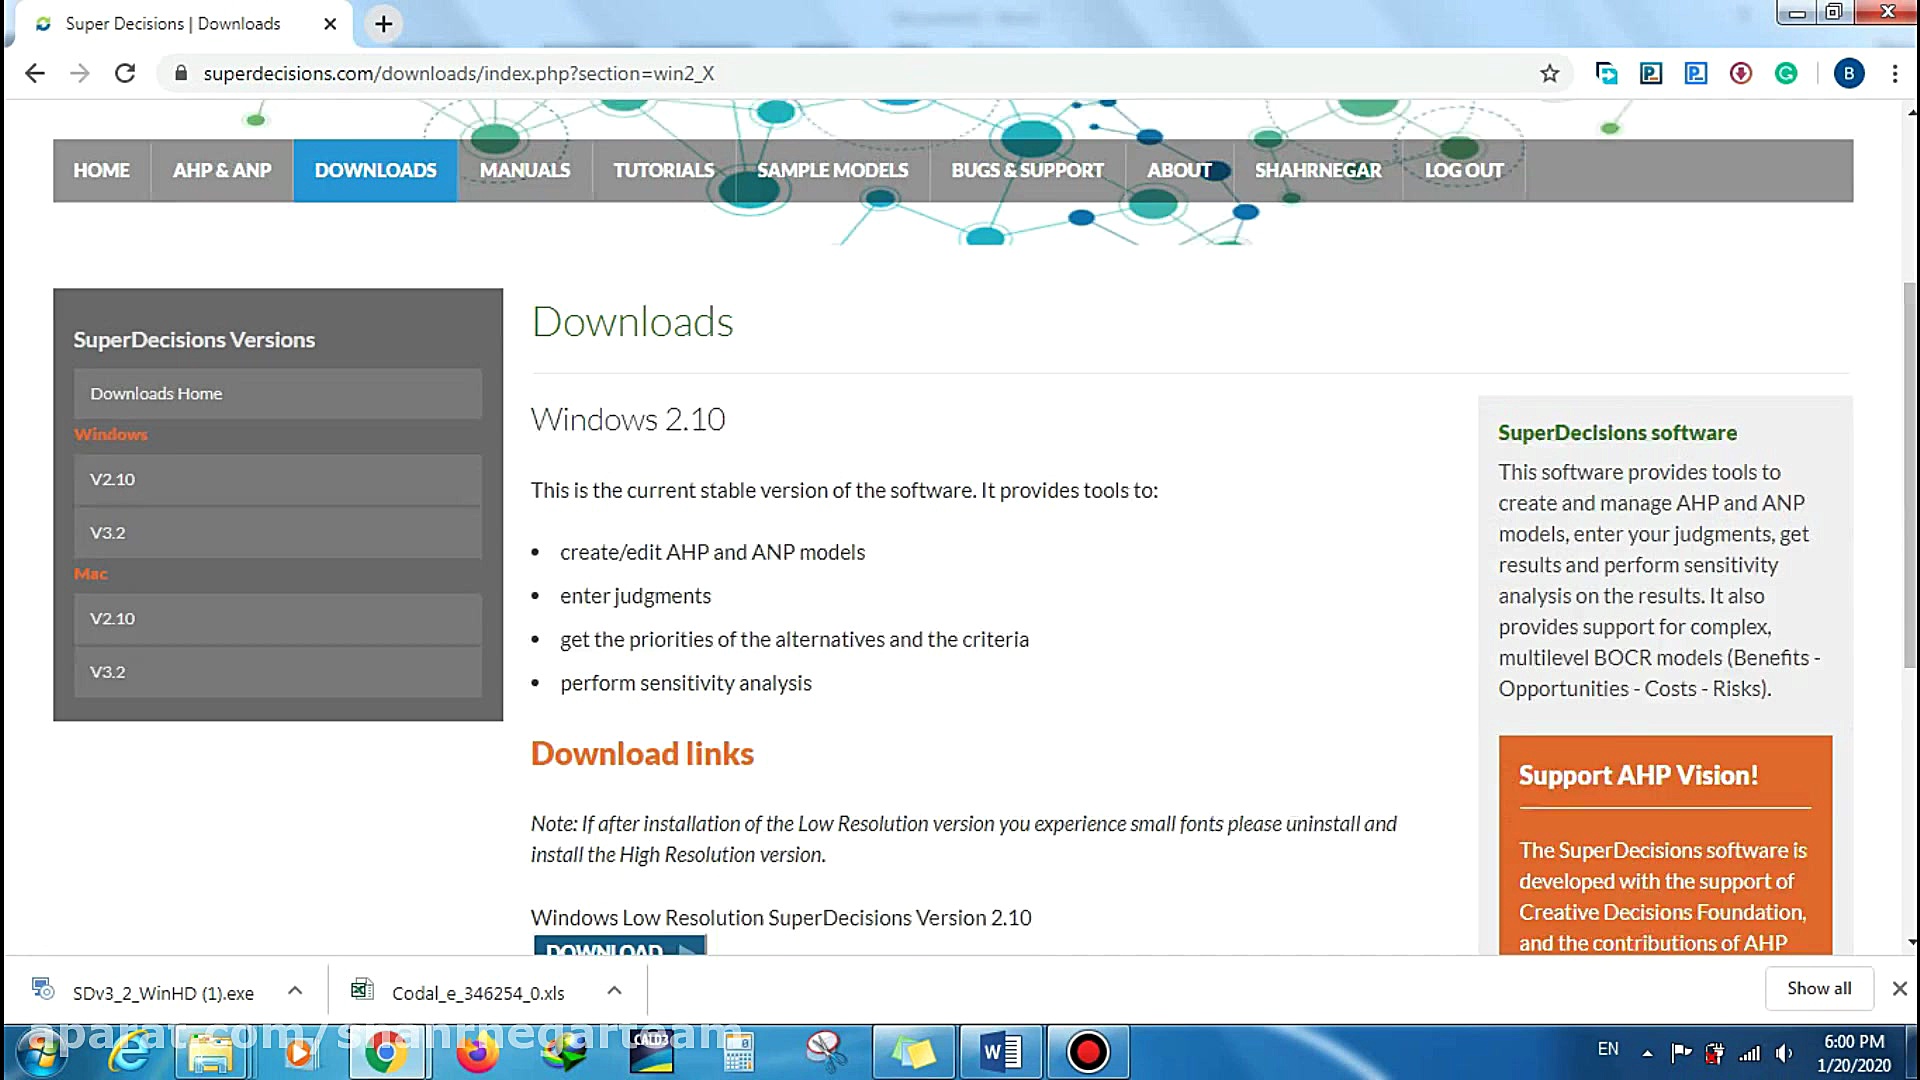The height and width of the screenshot is (1080, 1920).
Task: Launch Firefox from the taskbar
Action: point(477,1052)
